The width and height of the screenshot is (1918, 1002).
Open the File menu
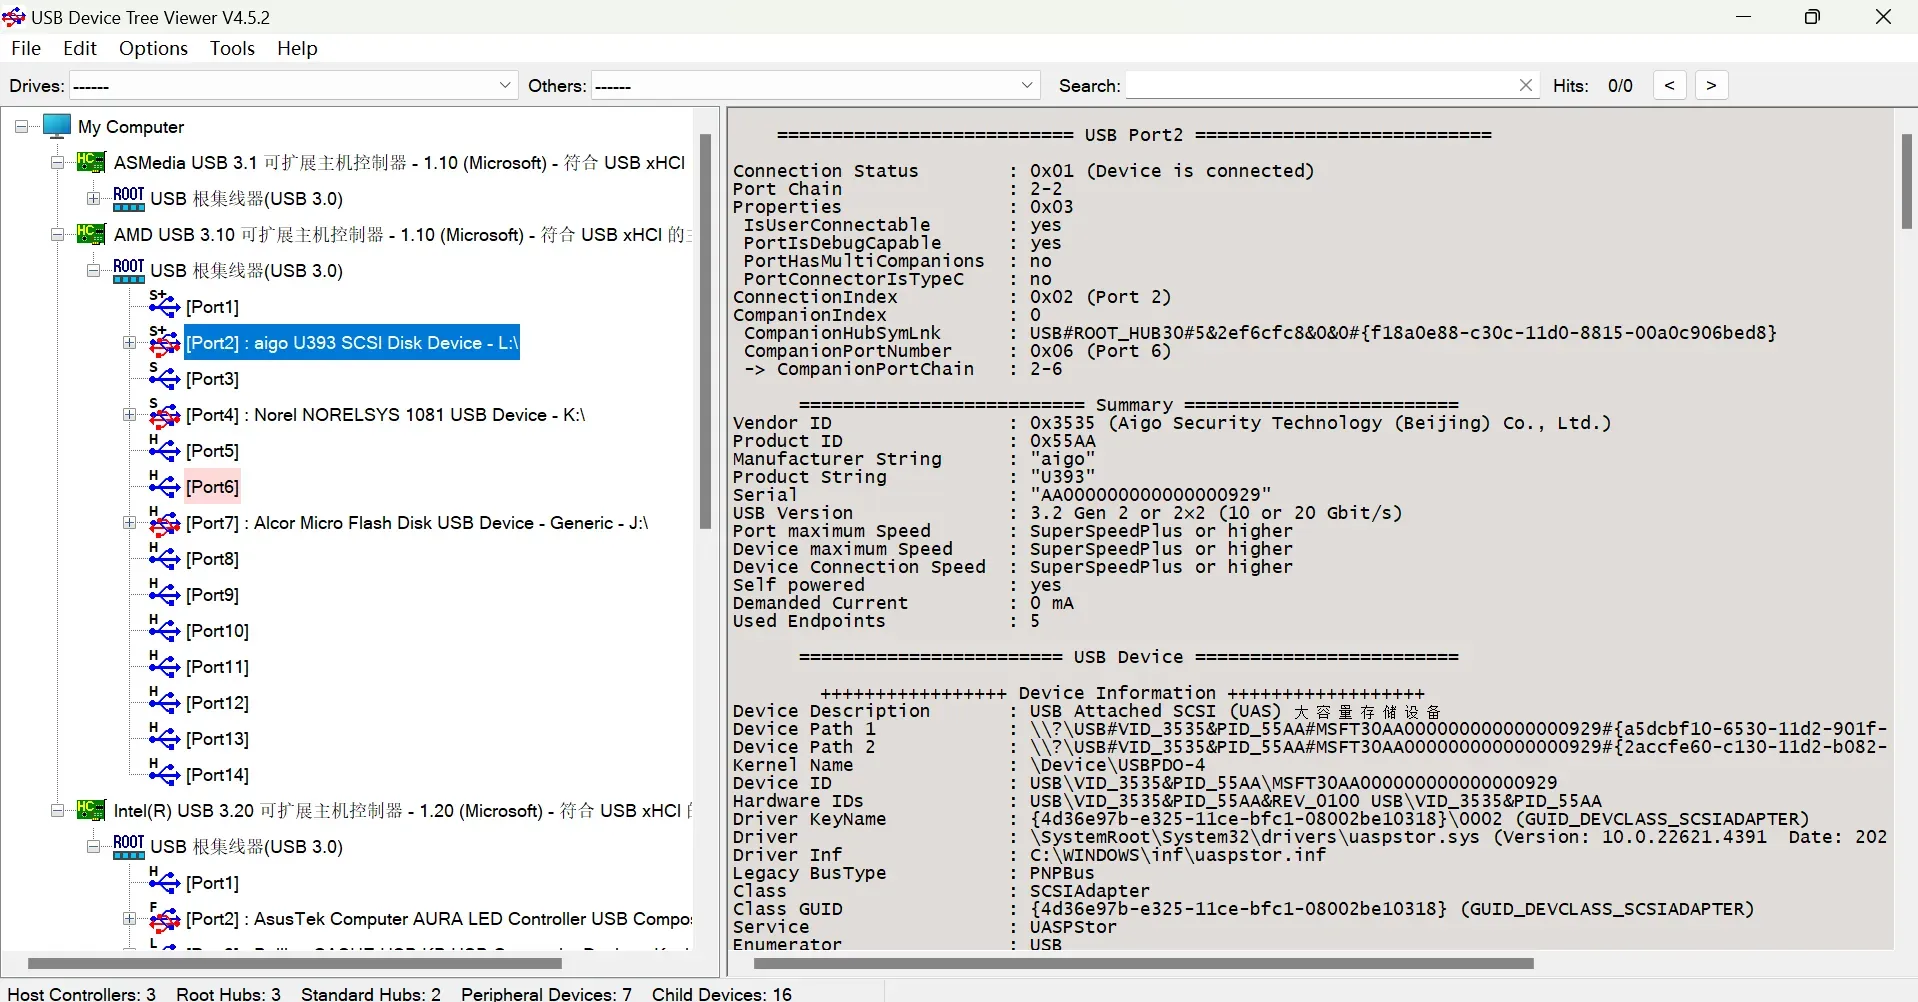26,48
